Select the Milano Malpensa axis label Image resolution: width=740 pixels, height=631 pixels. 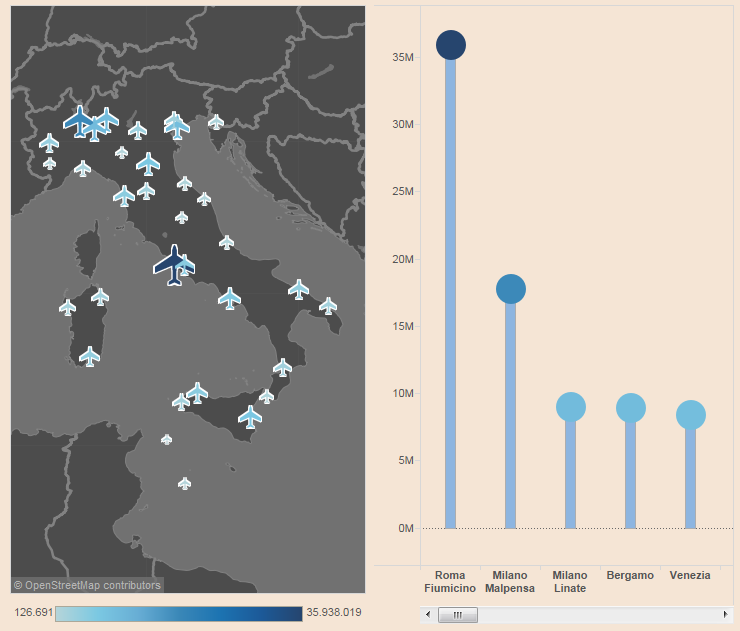click(510, 581)
